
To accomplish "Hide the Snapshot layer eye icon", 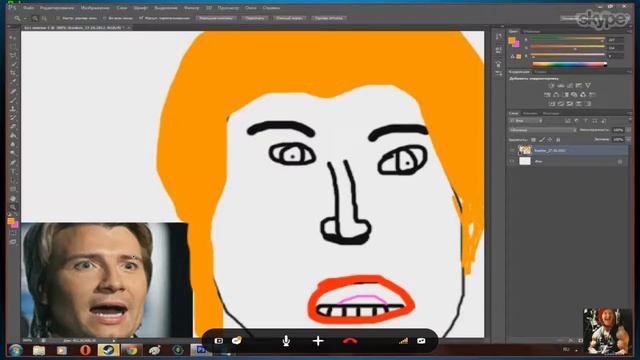I will pos(512,150).
